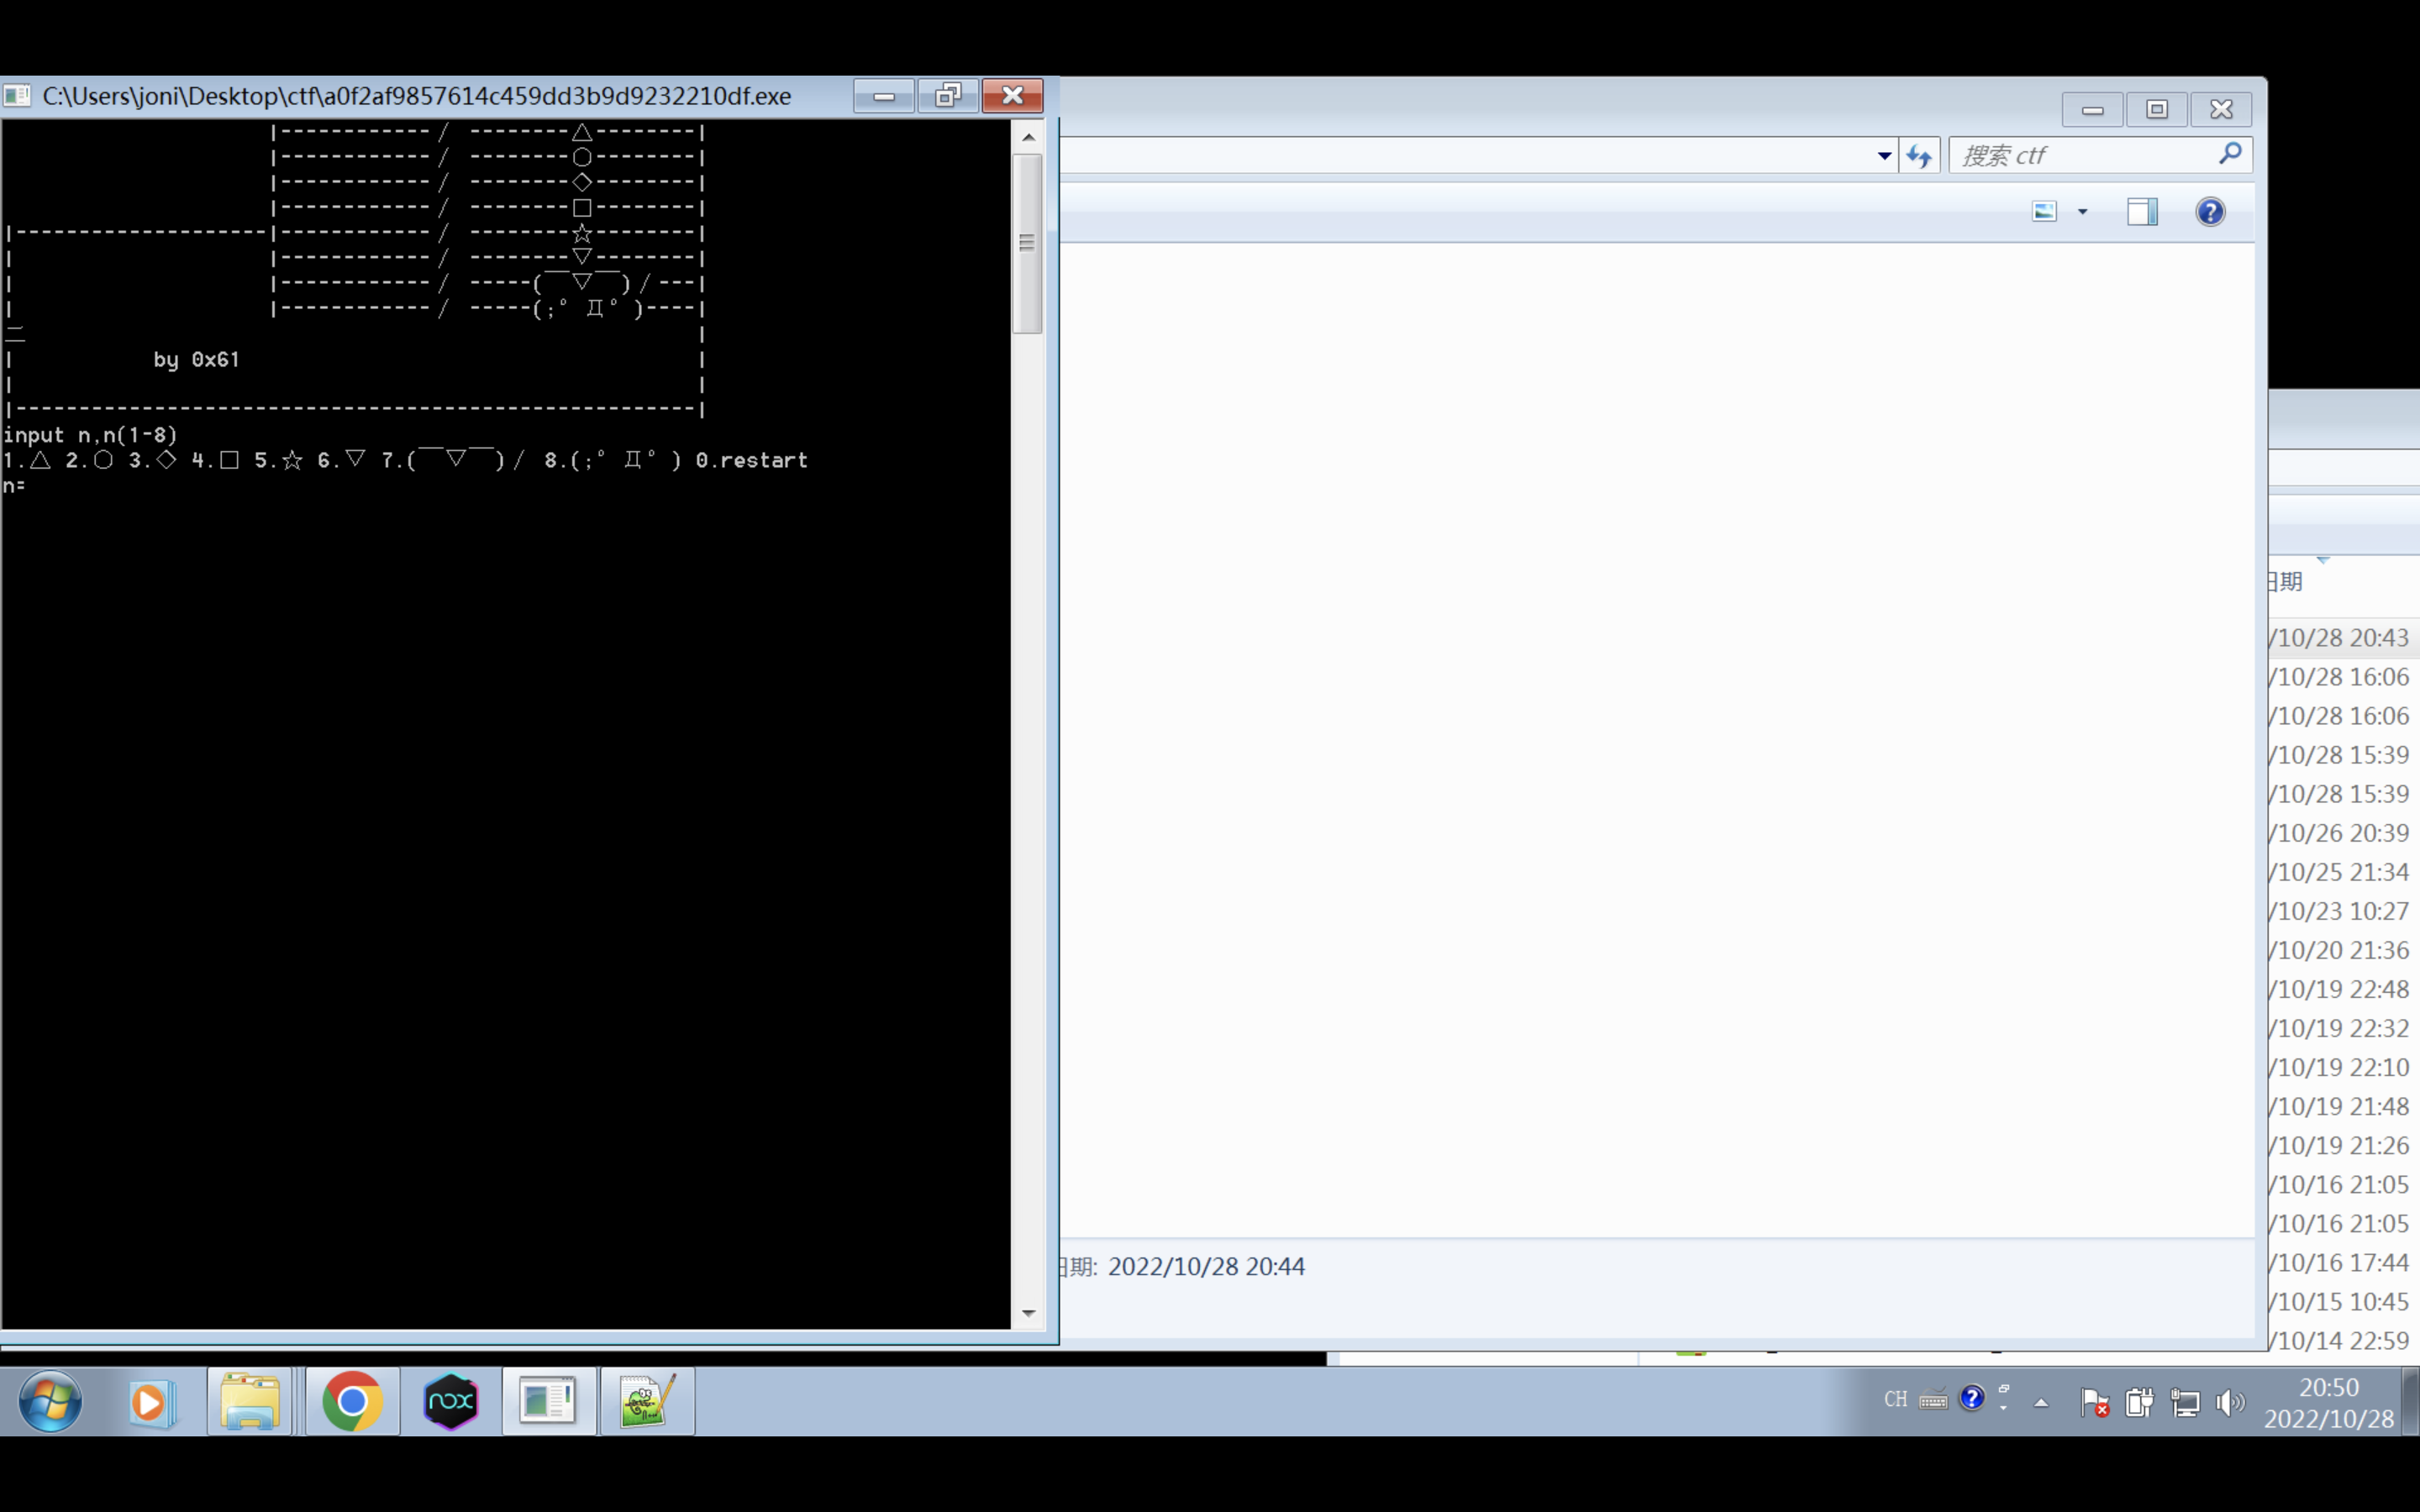
Task: Open the view options dropdown arrow
Action: [2083, 212]
